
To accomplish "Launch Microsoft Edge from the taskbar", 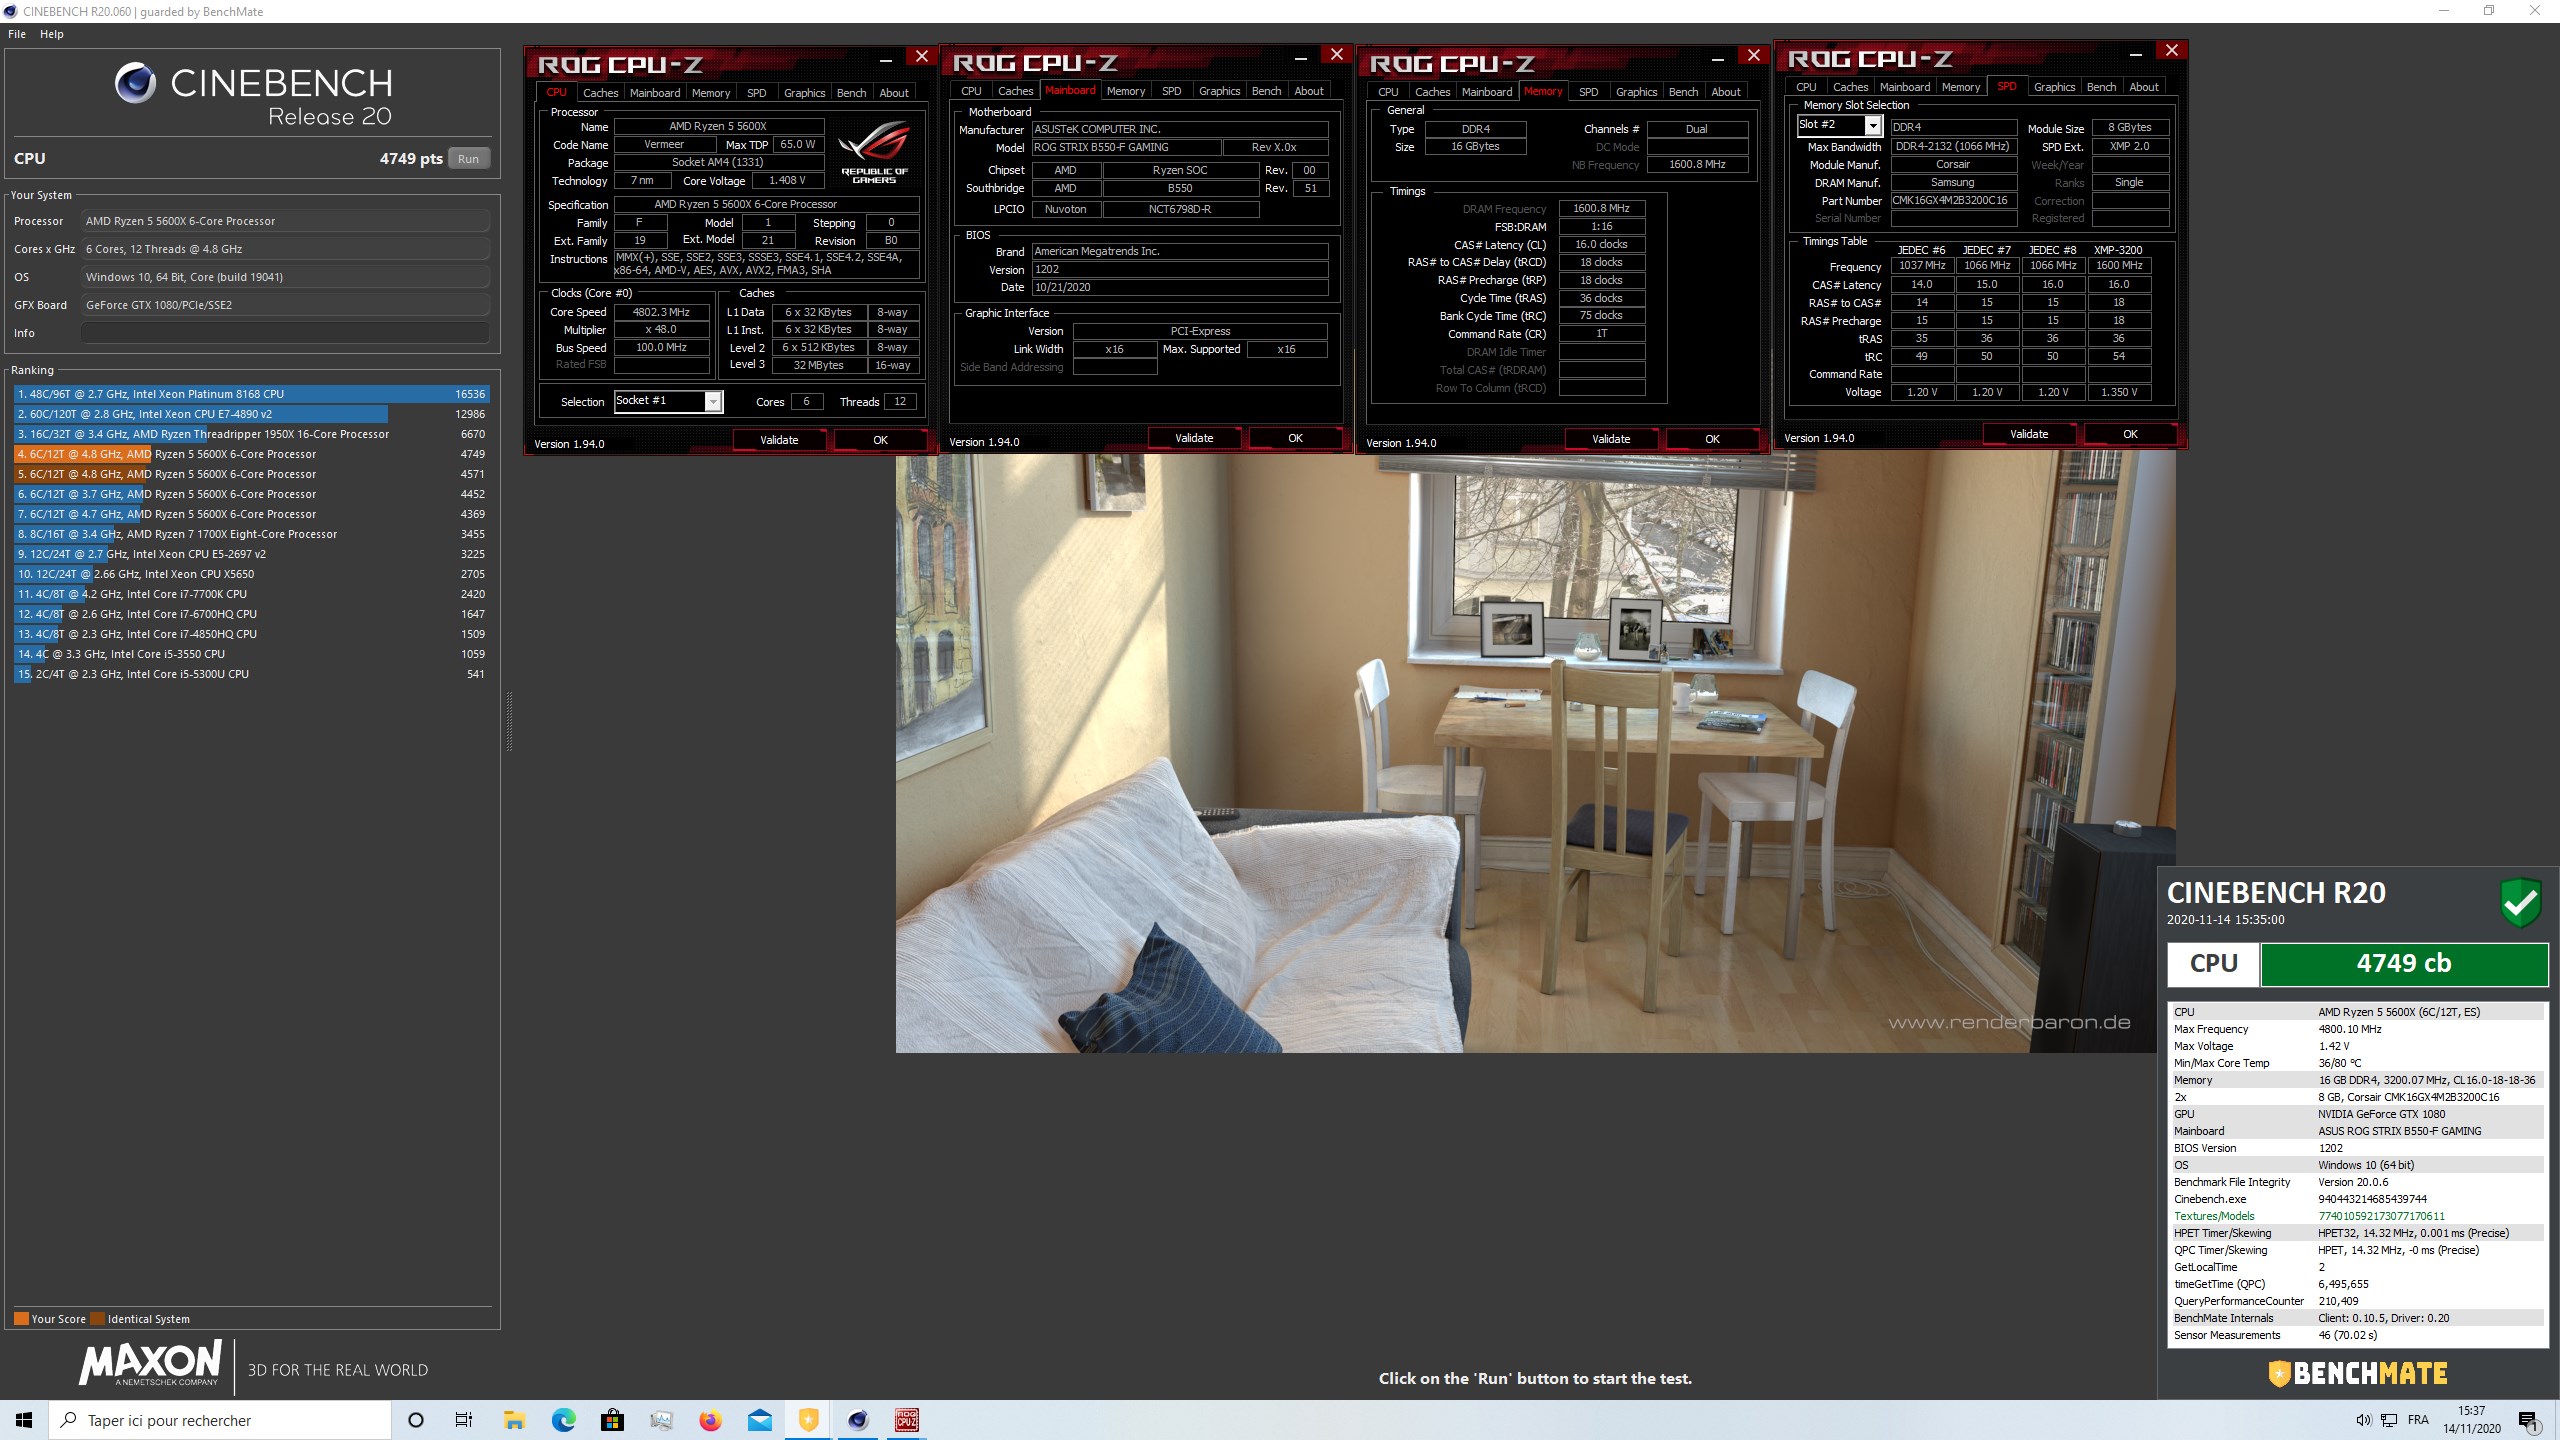I will [x=563, y=1420].
